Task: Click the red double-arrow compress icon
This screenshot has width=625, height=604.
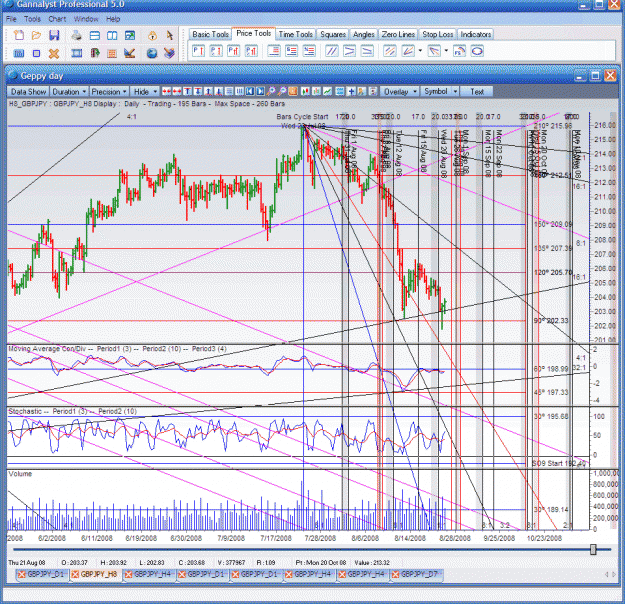Action: point(167,92)
